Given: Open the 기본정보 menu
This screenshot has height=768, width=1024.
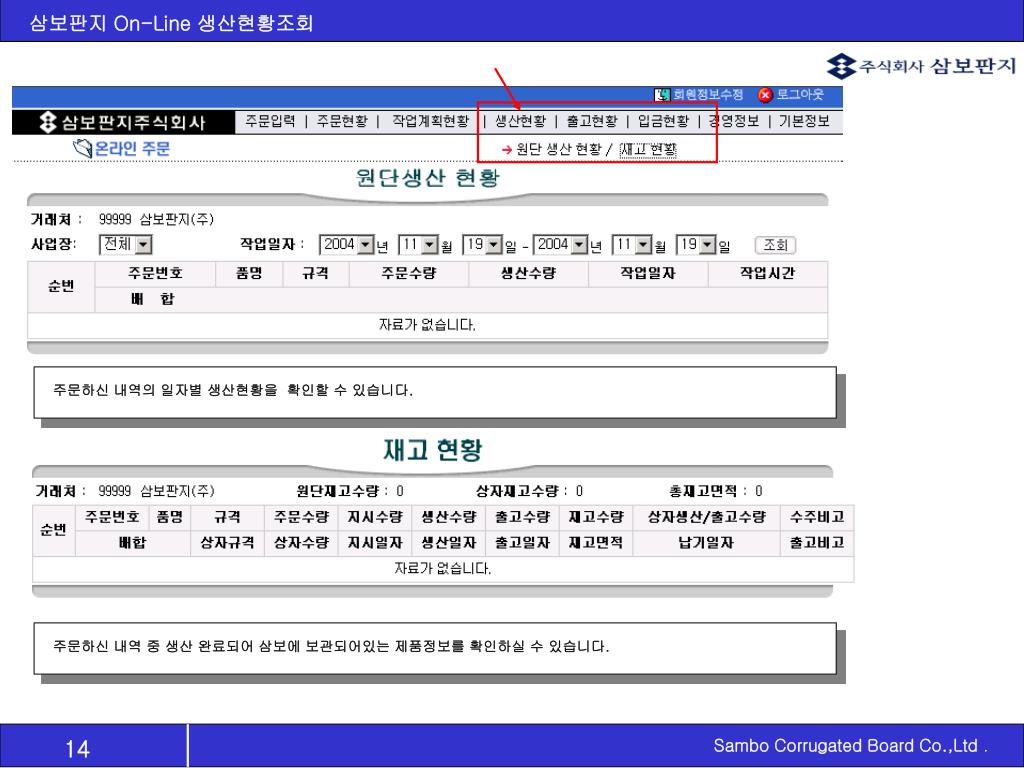Looking at the screenshot, I should (x=804, y=121).
